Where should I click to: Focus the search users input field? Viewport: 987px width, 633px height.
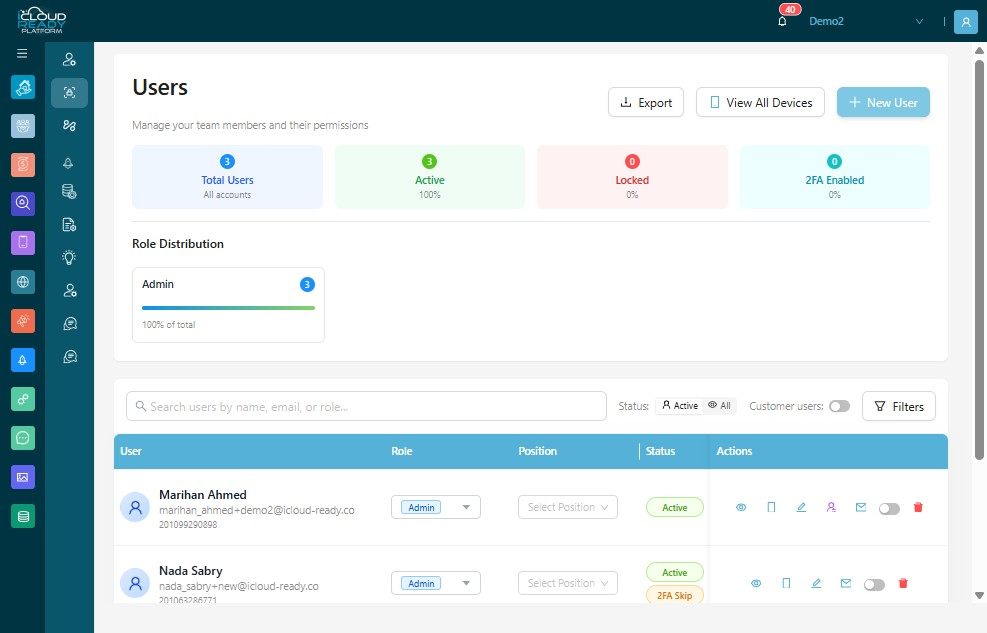click(x=366, y=406)
